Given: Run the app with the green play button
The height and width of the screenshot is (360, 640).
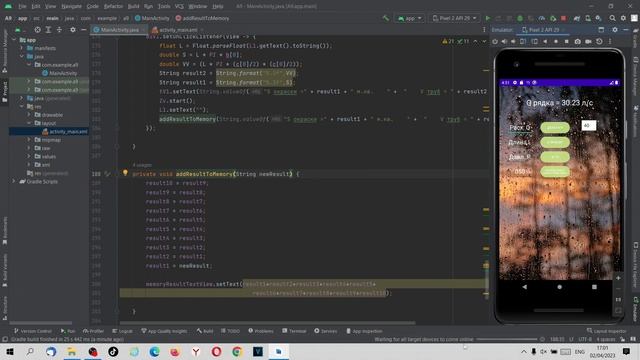Looking at the screenshot, I should (487, 18).
